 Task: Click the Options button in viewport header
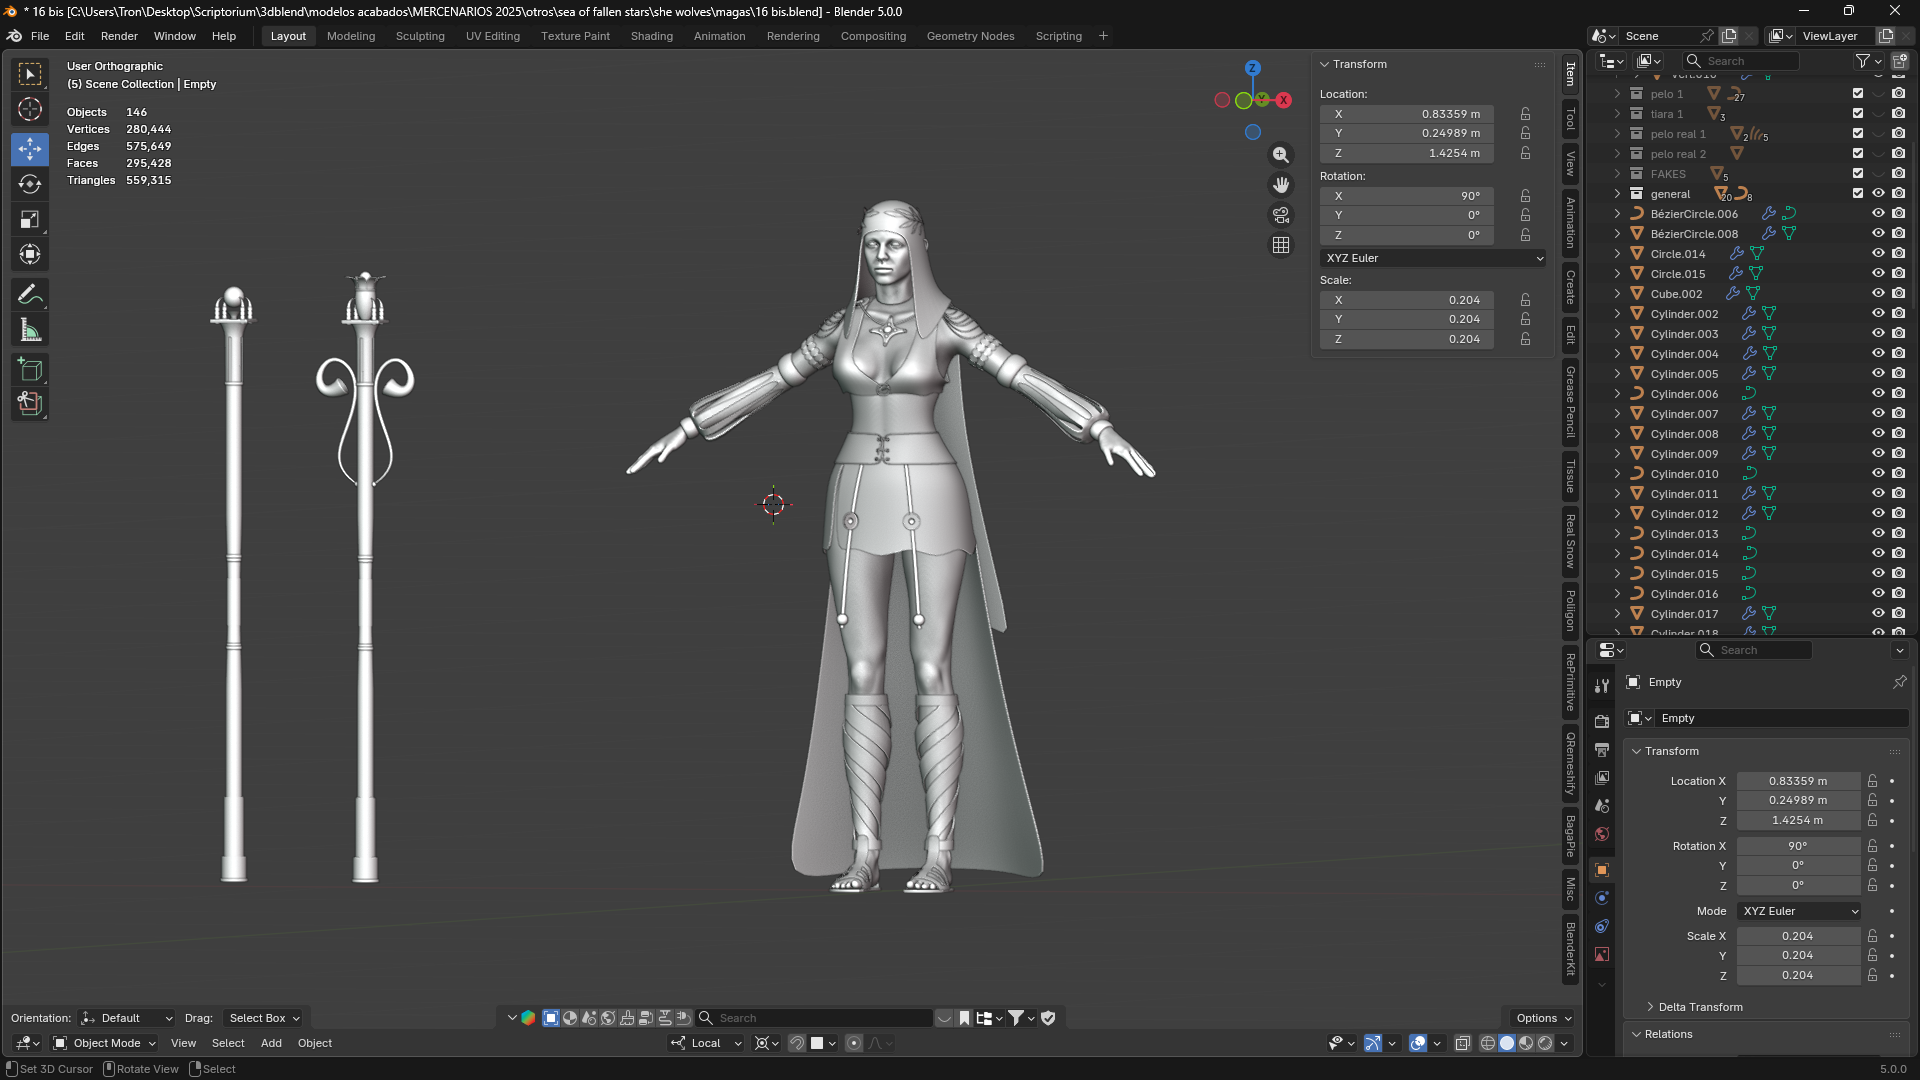[x=1544, y=1018]
